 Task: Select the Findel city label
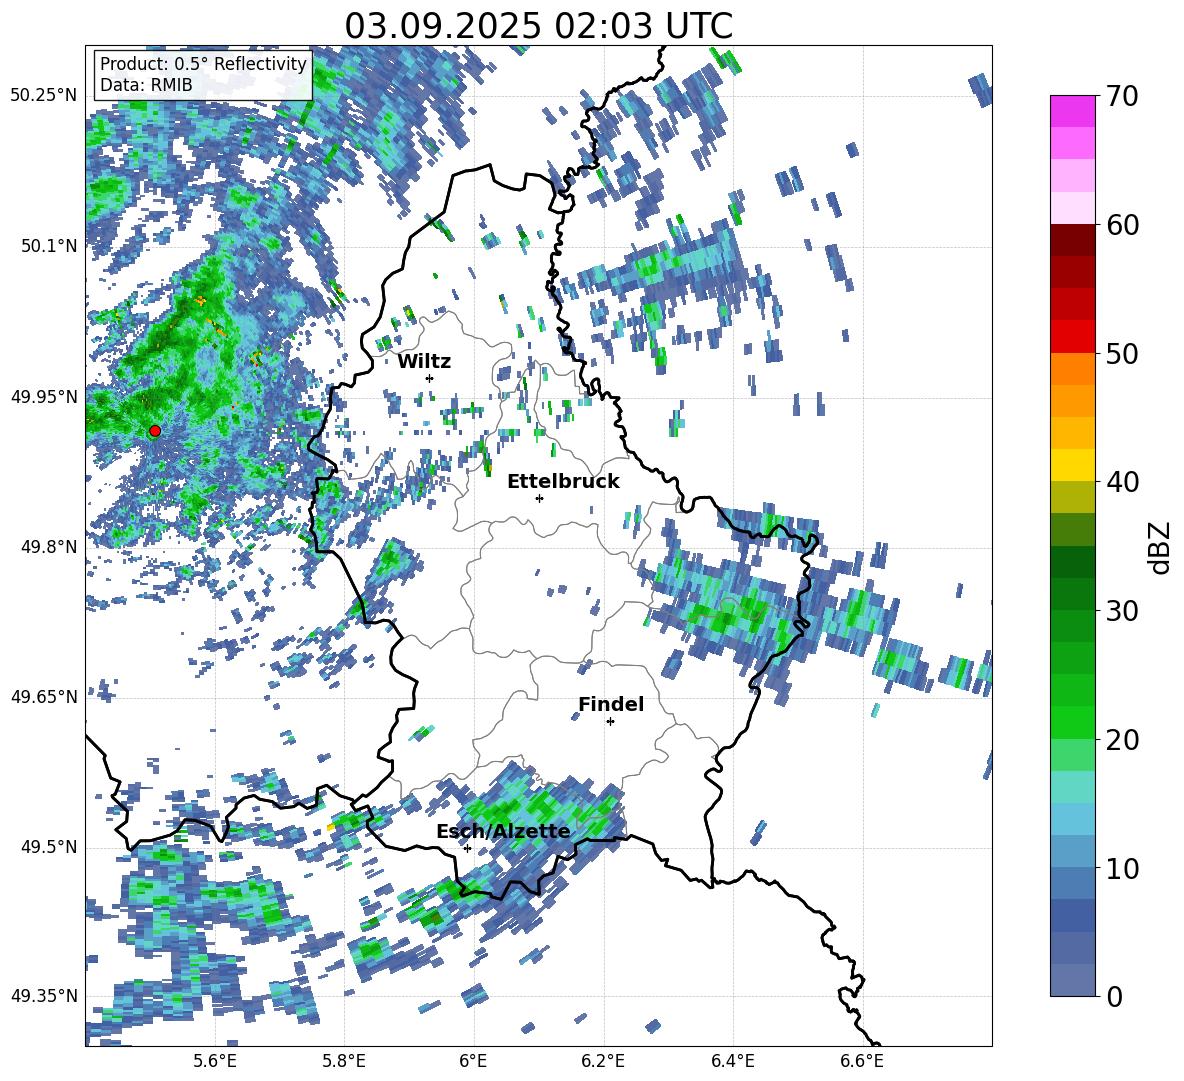pyautogui.click(x=611, y=704)
